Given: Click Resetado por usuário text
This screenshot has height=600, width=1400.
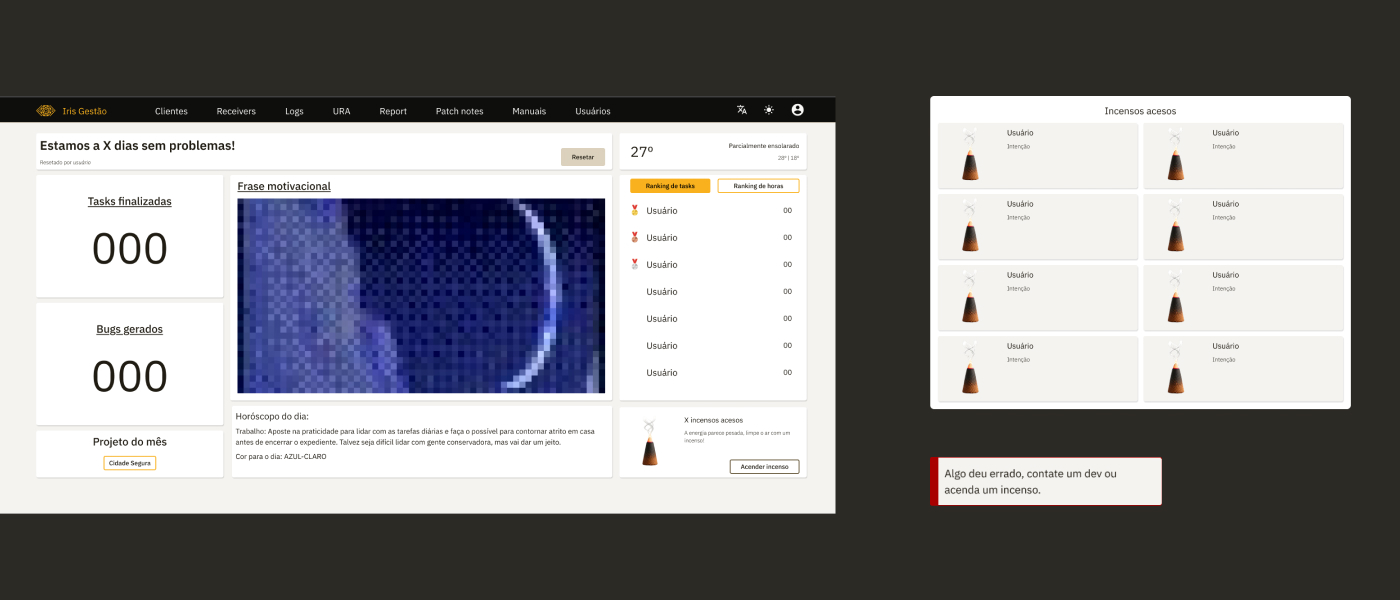Looking at the screenshot, I should (x=65, y=162).
